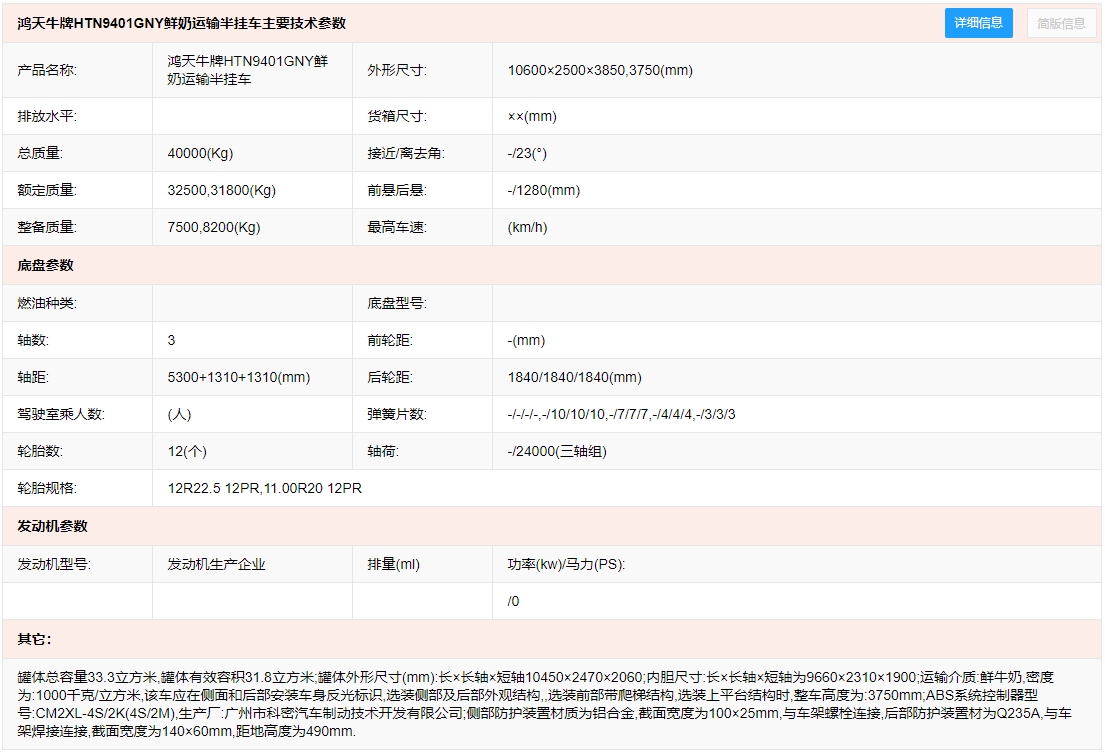Image resolution: width=1105 pixels, height=754 pixels.
Task: Select the 7500,8200(Kg) value
Action: [214, 228]
